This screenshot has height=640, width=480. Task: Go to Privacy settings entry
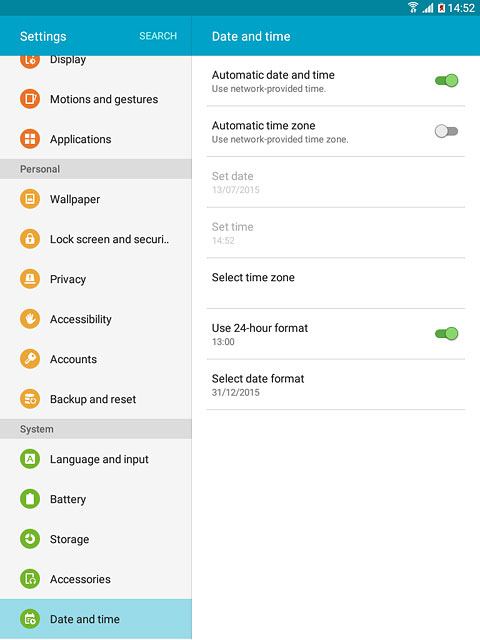(96, 279)
